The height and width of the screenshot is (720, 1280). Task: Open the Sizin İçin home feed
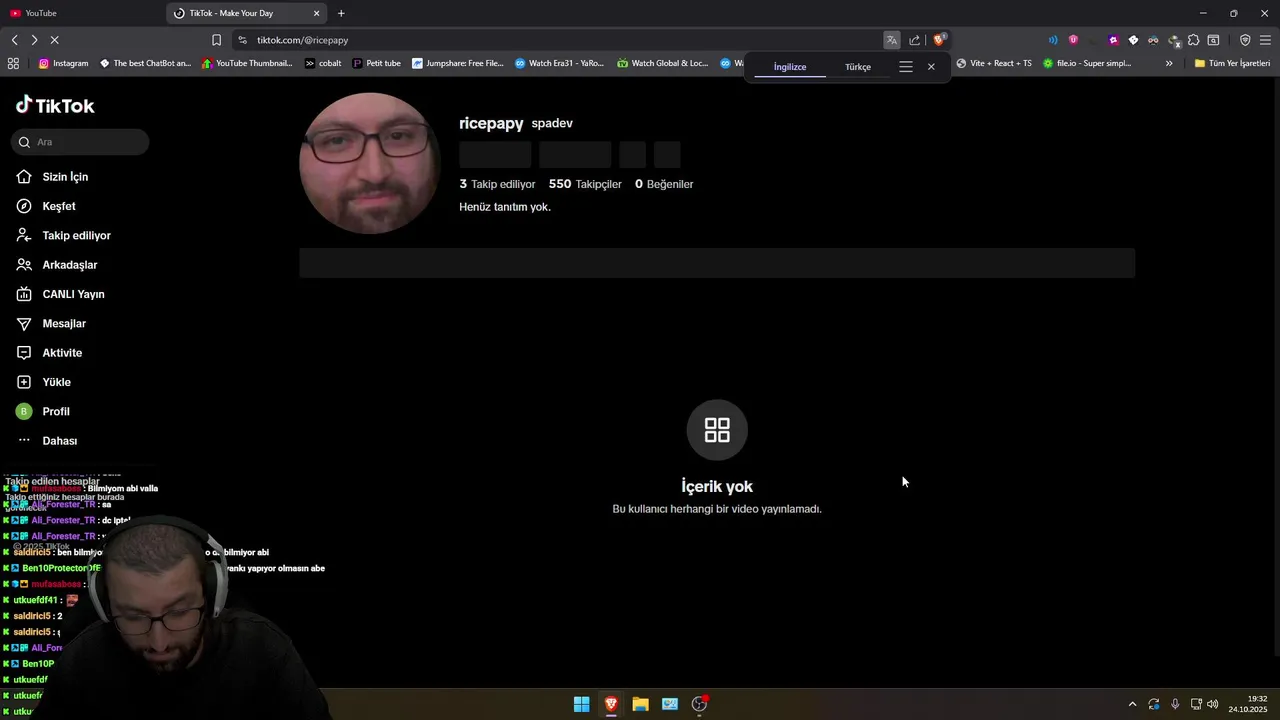[x=53, y=177]
